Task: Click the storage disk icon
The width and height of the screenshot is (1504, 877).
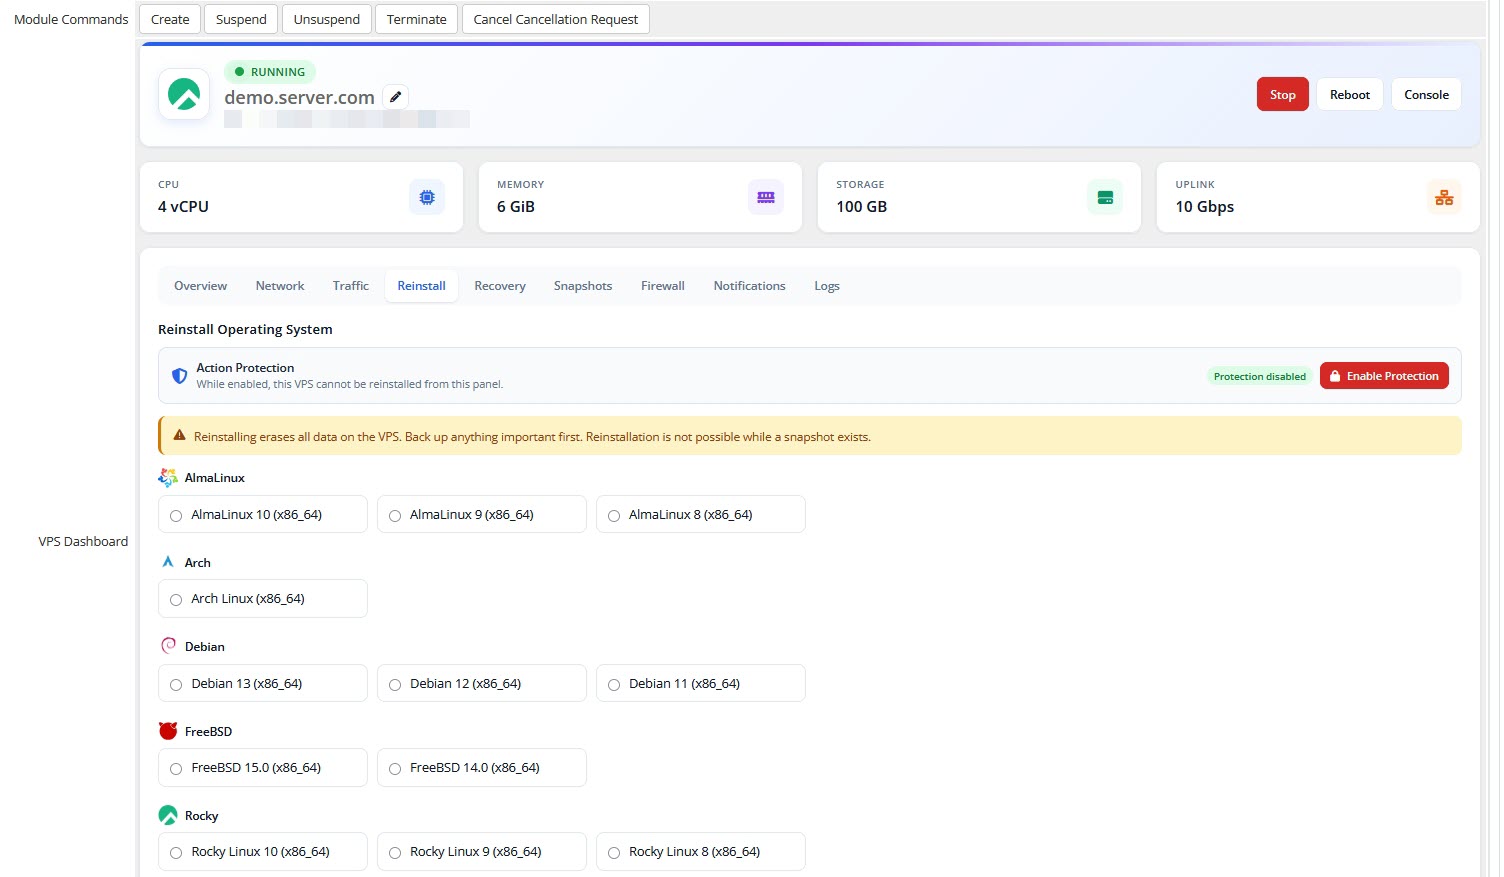Action: pyautogui.click(x=1105, y=197)
